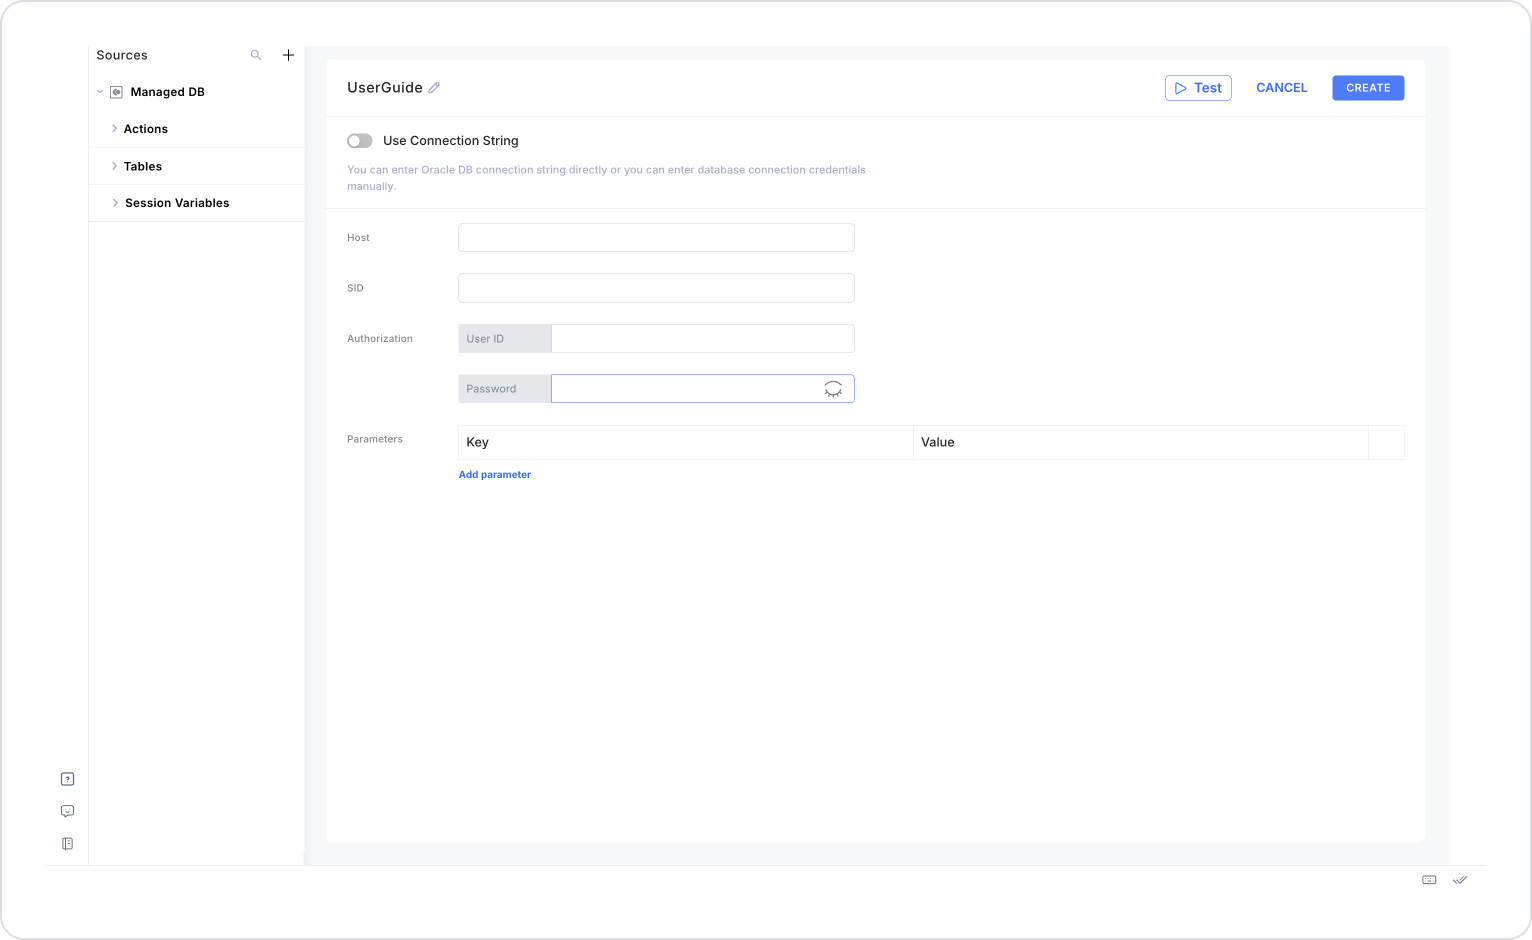Click the Managed DB database icon

116,92
